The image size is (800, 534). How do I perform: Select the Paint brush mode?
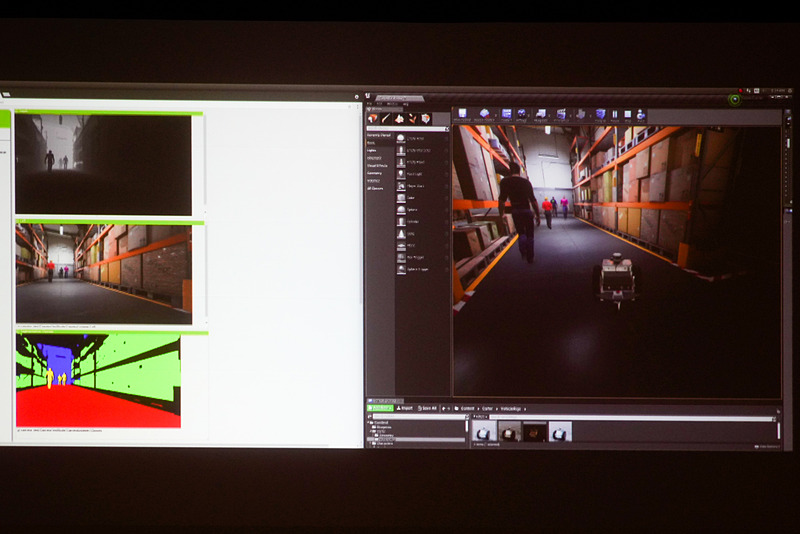386,118
